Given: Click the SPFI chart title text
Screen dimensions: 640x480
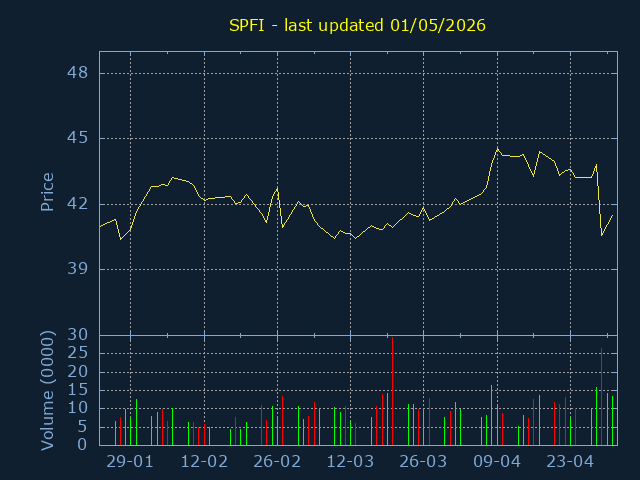Looking at the screenshot, I should point(357,25).
